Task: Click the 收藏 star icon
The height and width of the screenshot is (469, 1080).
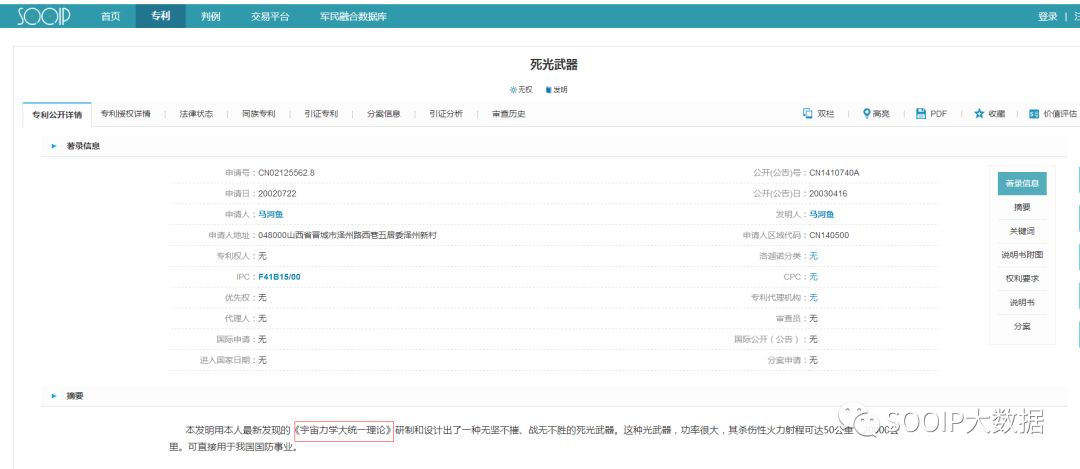Action: (979, 114)
